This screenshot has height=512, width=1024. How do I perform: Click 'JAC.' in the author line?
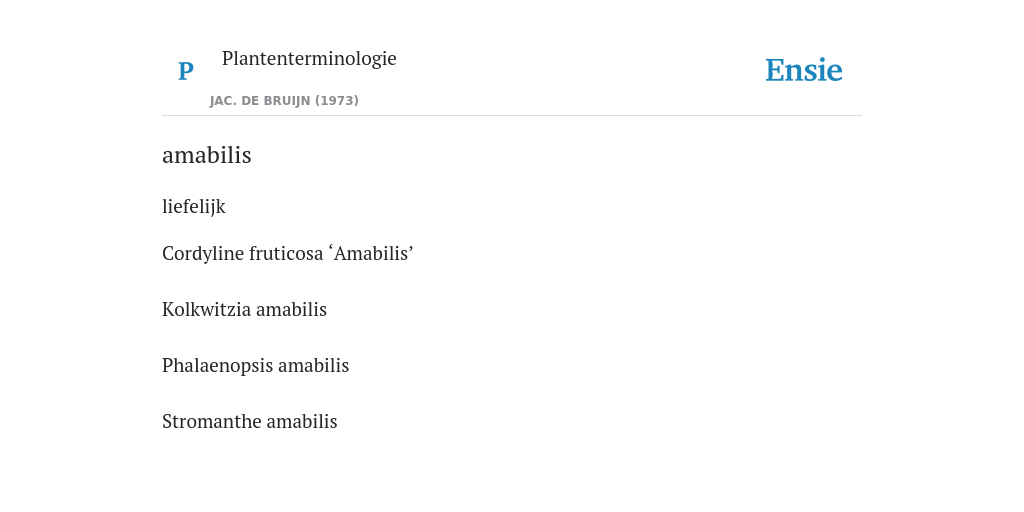point(224,101)
